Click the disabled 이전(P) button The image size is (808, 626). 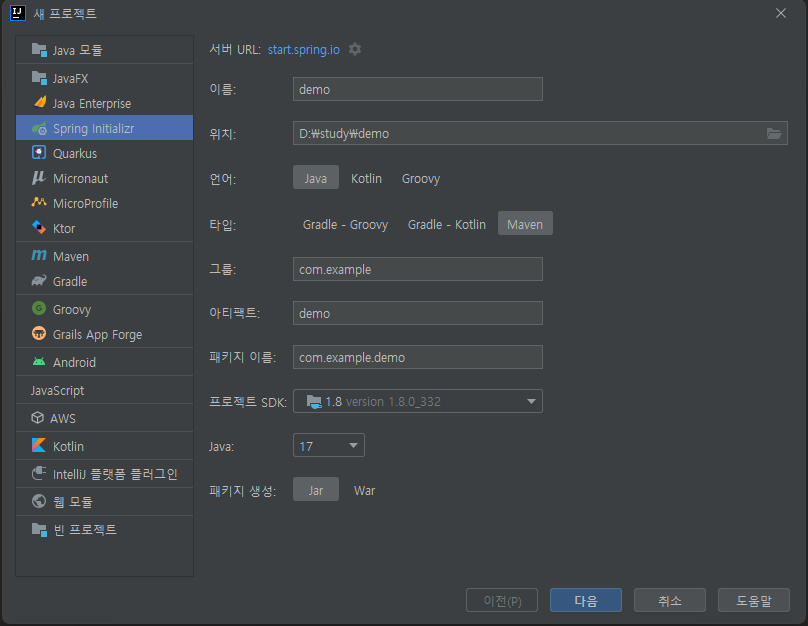[502, 600]
